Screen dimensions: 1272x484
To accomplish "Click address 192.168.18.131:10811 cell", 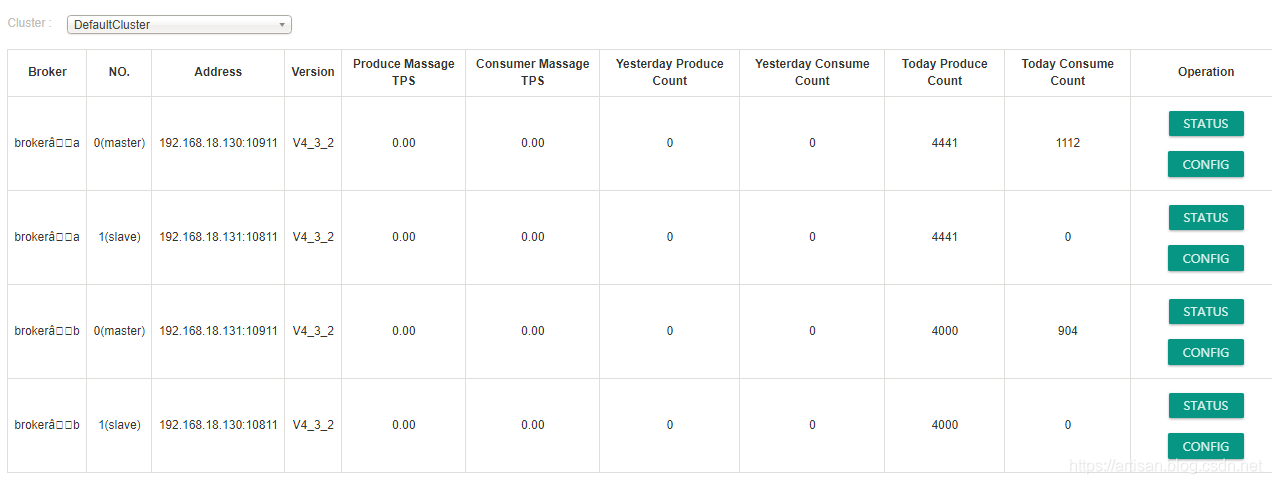I will click(x=218, y=237).
